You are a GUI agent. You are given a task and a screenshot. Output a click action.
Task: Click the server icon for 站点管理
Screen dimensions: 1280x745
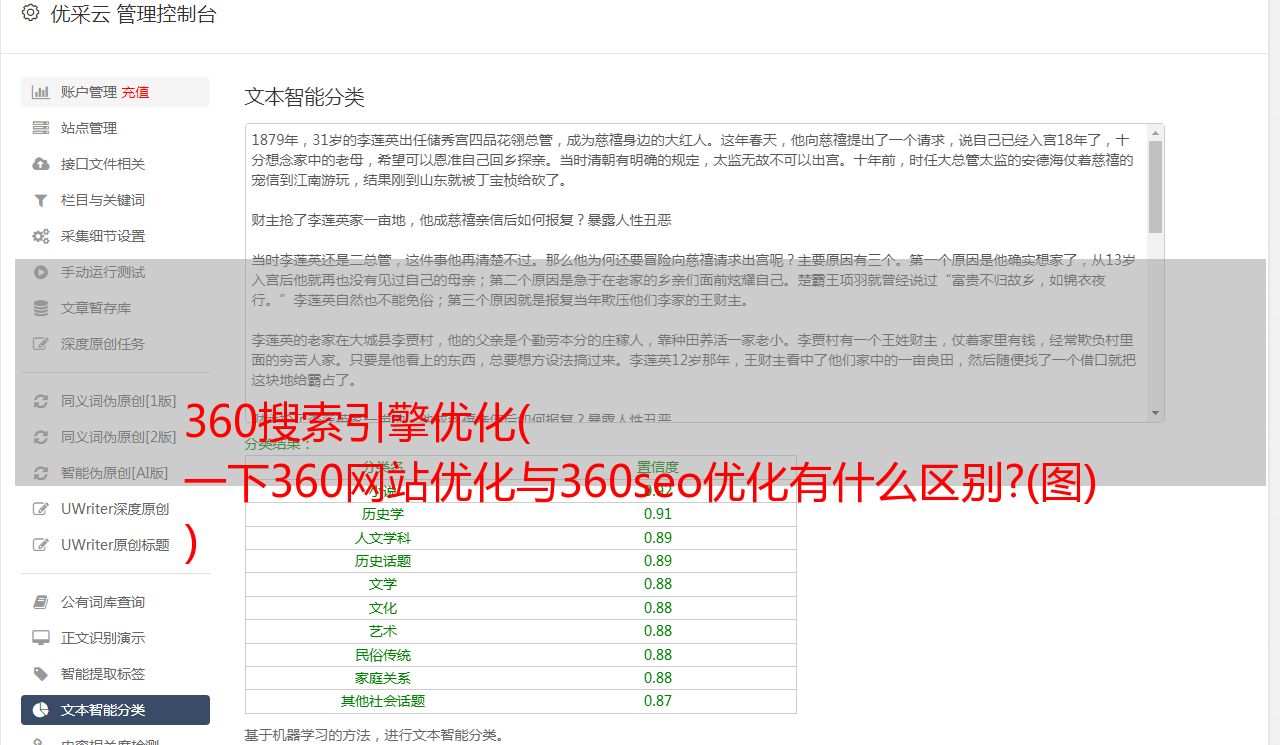tap(41, 128)
